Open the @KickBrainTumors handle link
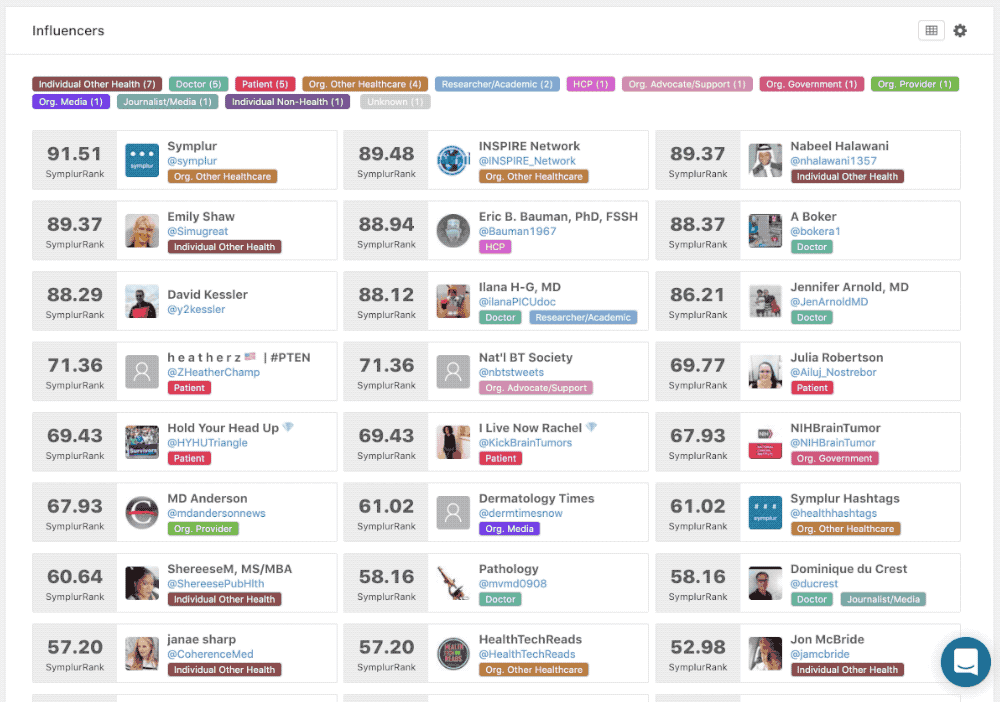The image size is (1000, 702). (x=526, y=443)
